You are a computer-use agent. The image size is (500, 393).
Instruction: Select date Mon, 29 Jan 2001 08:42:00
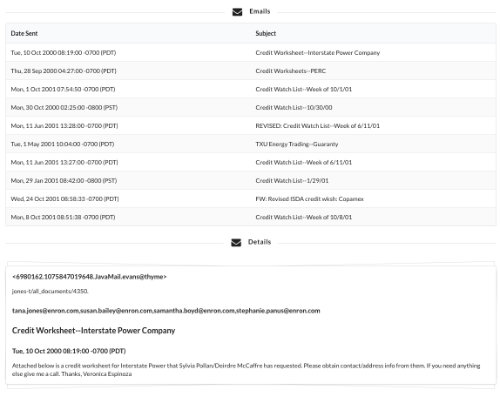64,181
